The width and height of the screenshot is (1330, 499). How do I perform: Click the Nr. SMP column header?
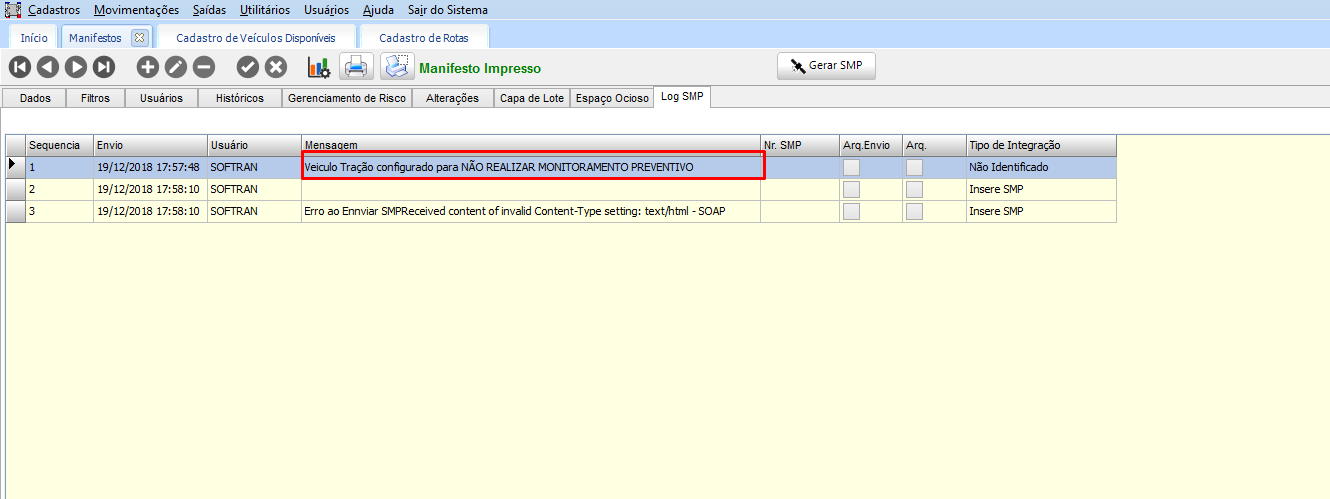[x=800, y=146]
